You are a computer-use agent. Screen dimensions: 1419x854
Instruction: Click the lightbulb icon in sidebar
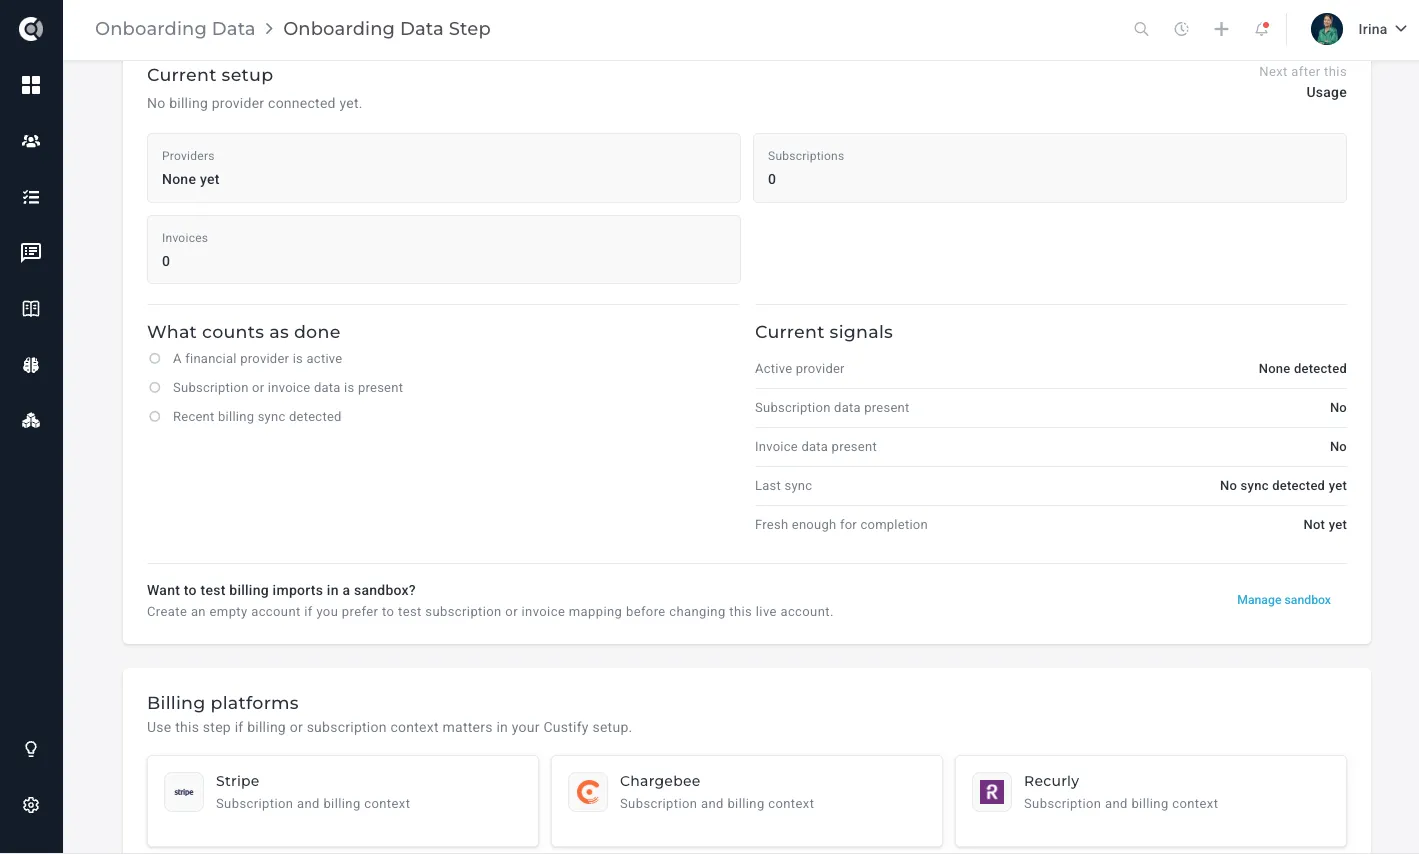31,749
